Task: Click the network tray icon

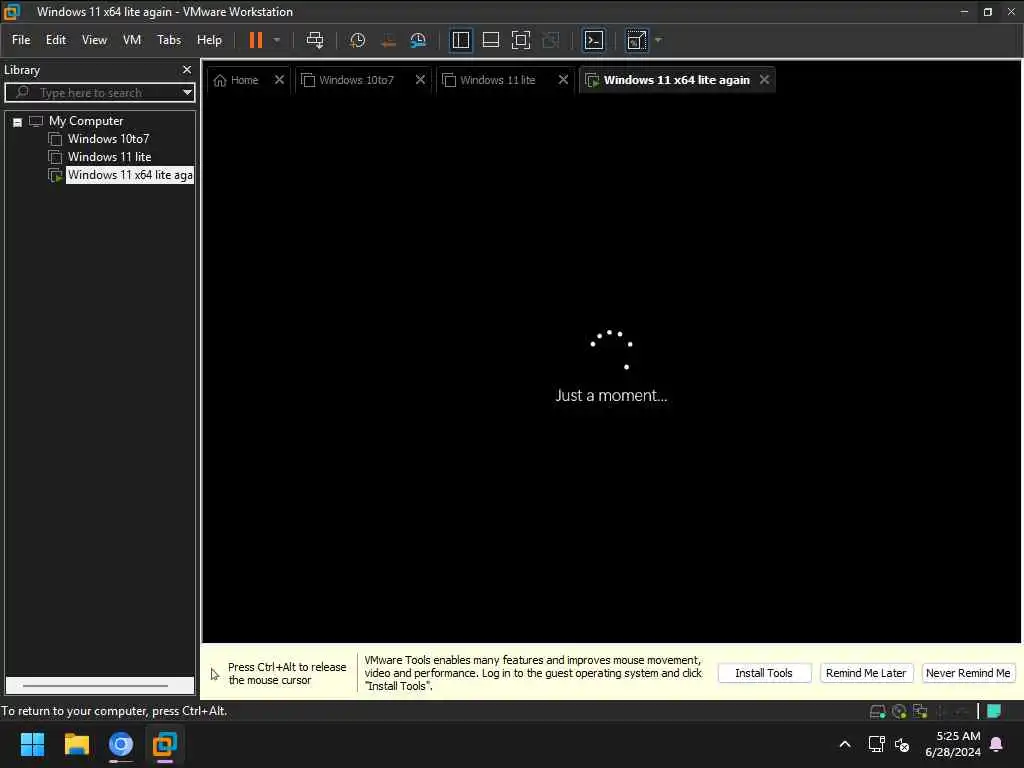Action: (x=876, y=744)
